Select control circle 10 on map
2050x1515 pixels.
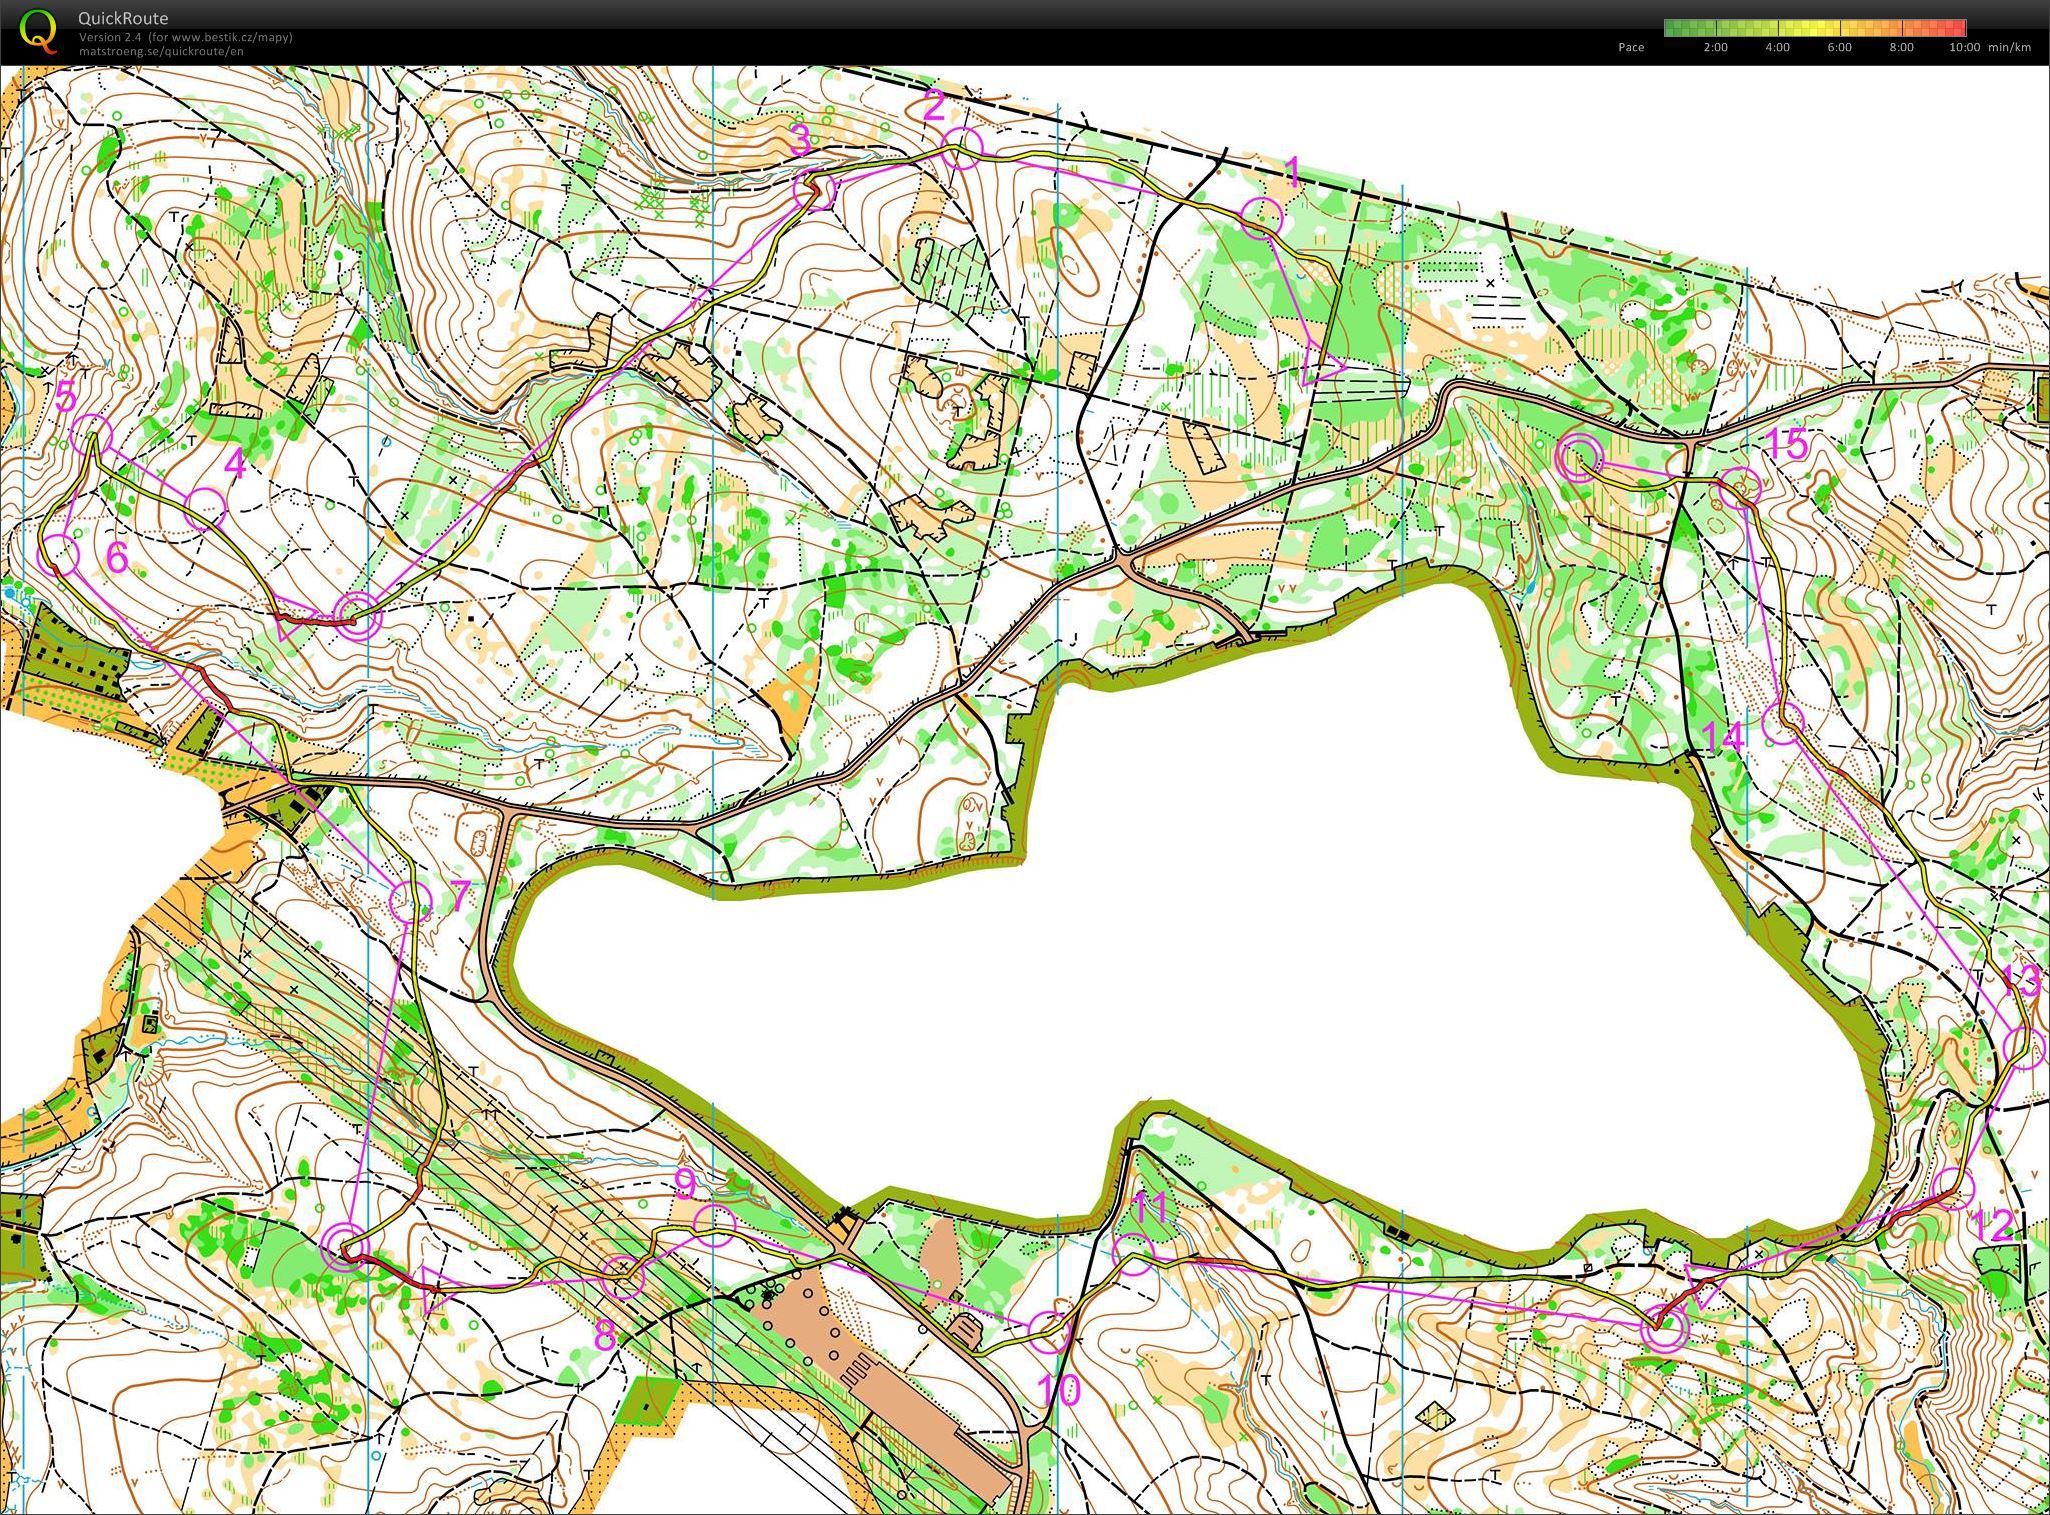[1049, 1333]
